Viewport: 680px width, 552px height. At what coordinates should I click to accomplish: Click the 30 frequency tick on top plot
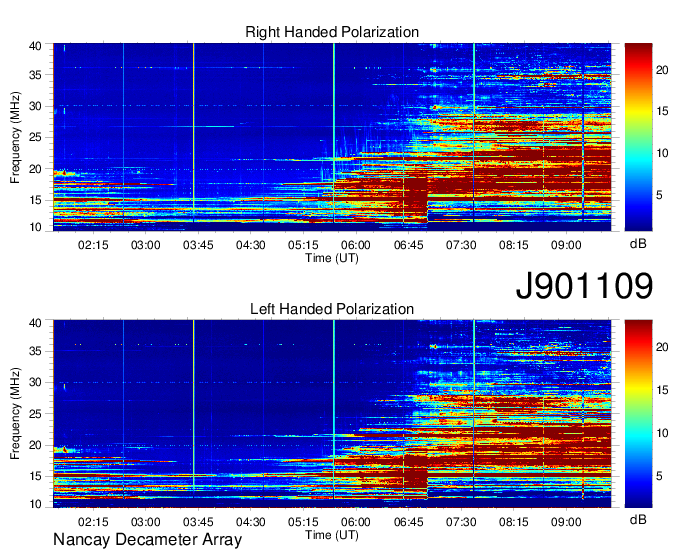click(35, 106)
